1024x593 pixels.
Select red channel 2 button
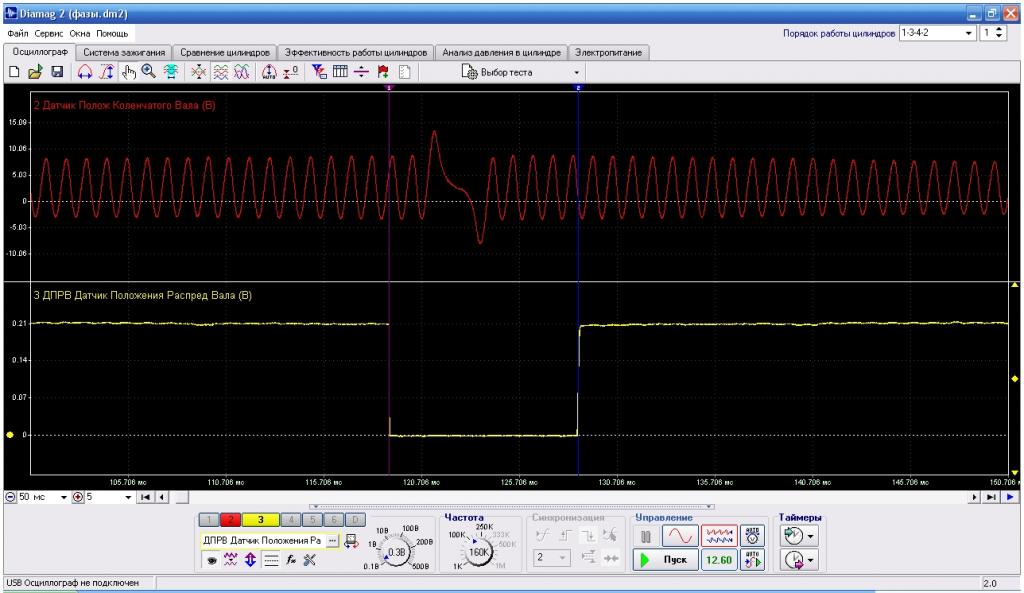(230, 520)
